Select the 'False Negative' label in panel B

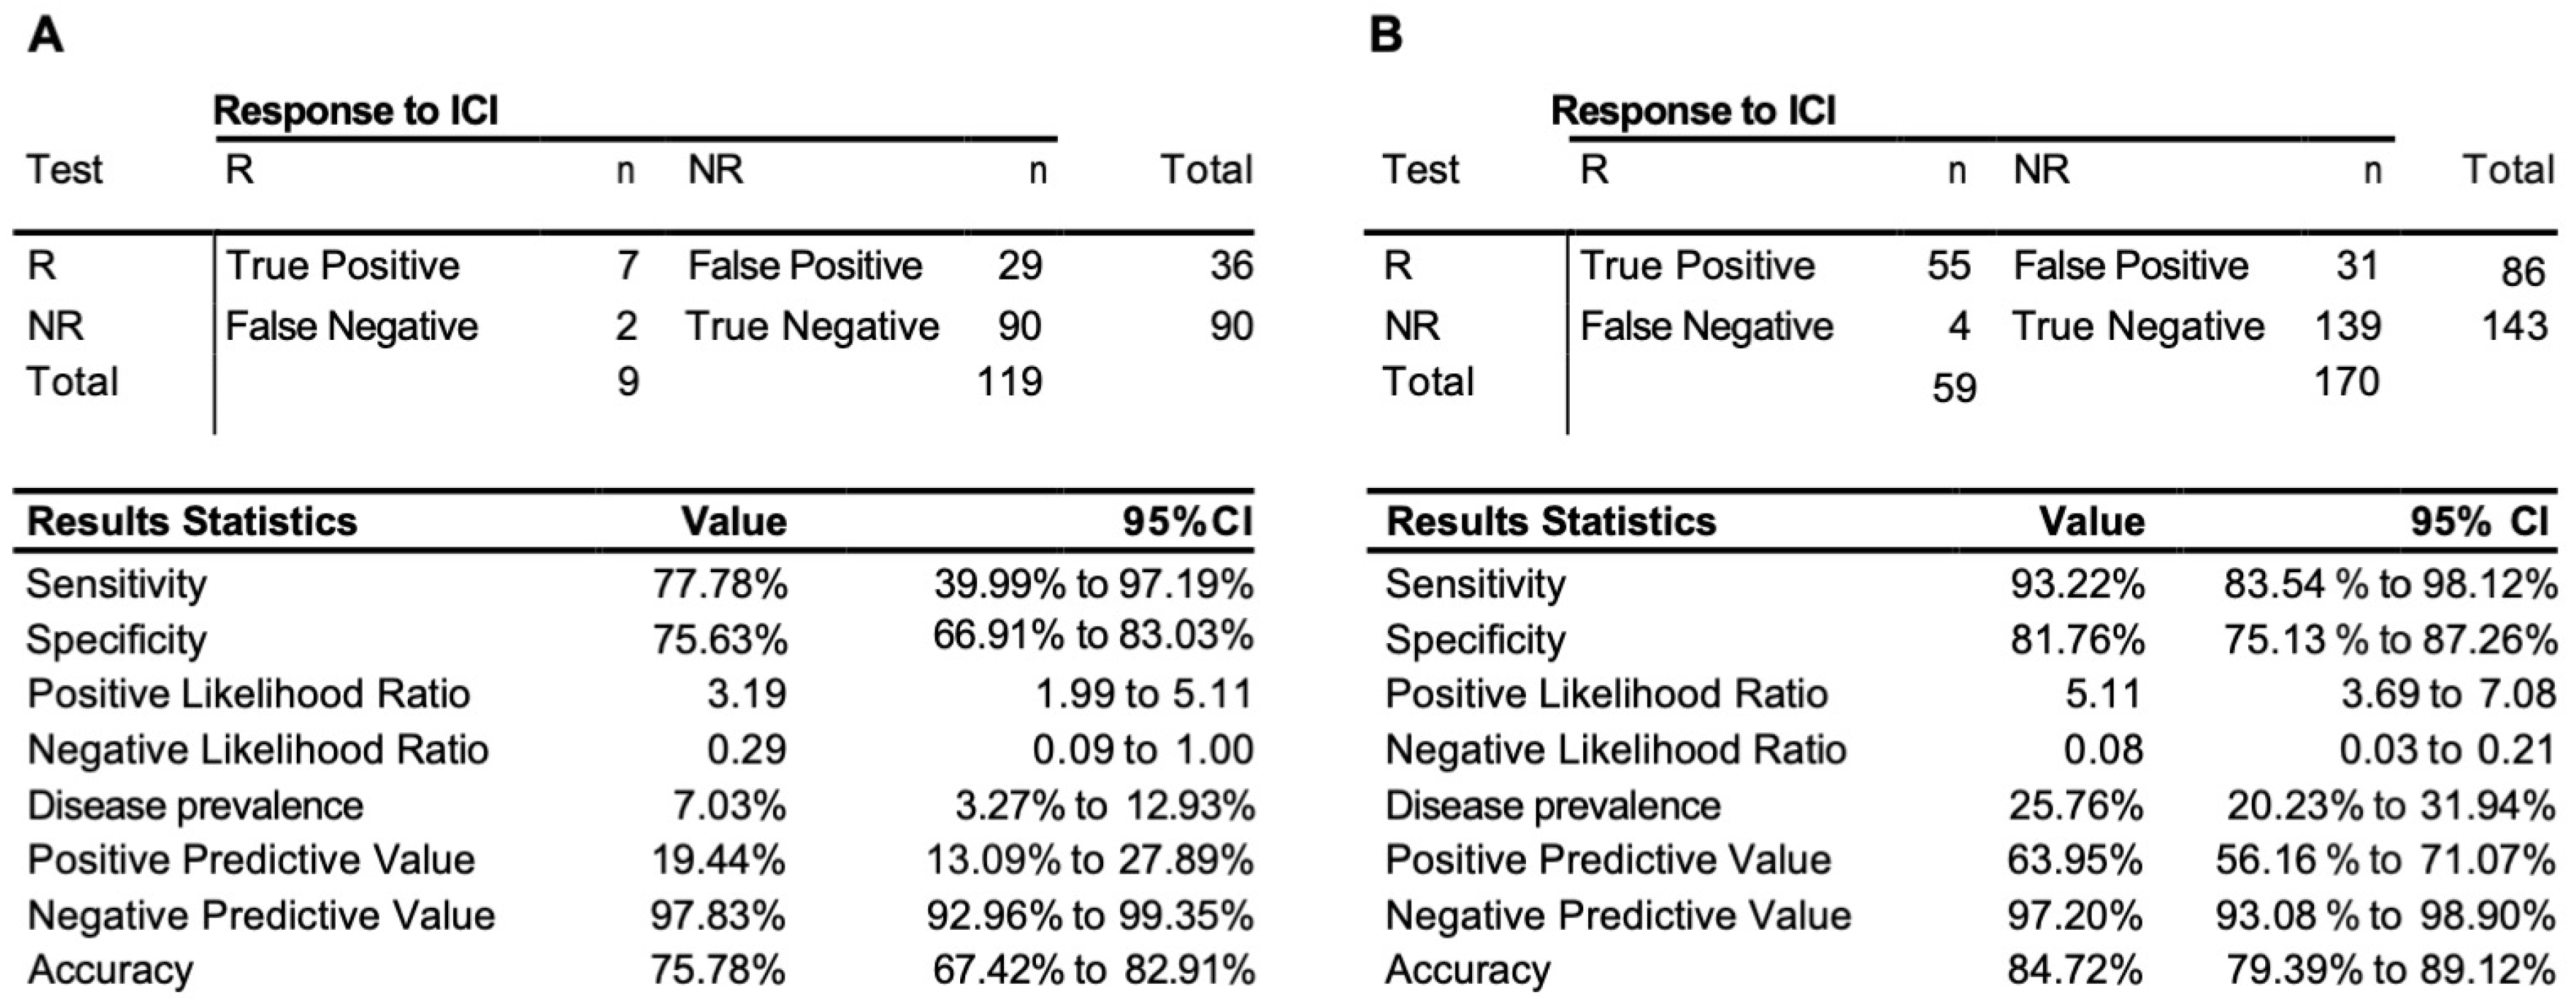point(1706,327)
